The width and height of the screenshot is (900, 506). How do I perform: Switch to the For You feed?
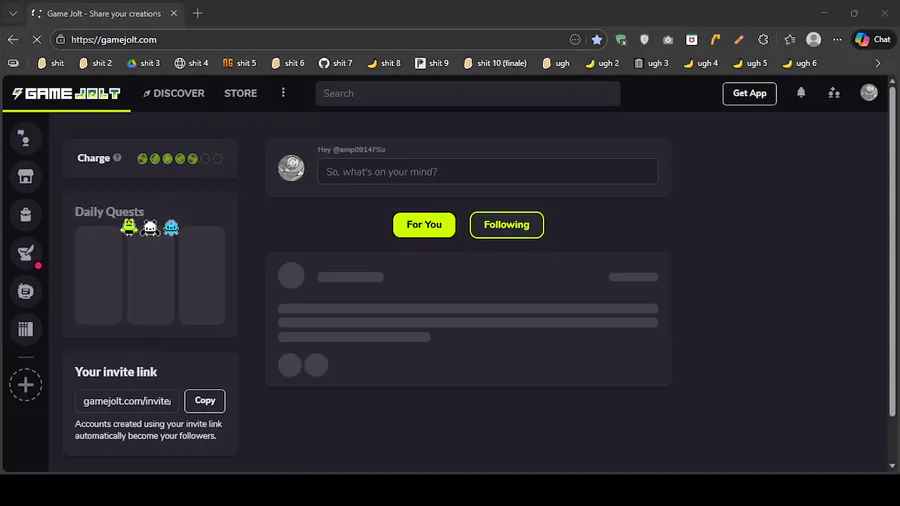[x=424, y=225]
